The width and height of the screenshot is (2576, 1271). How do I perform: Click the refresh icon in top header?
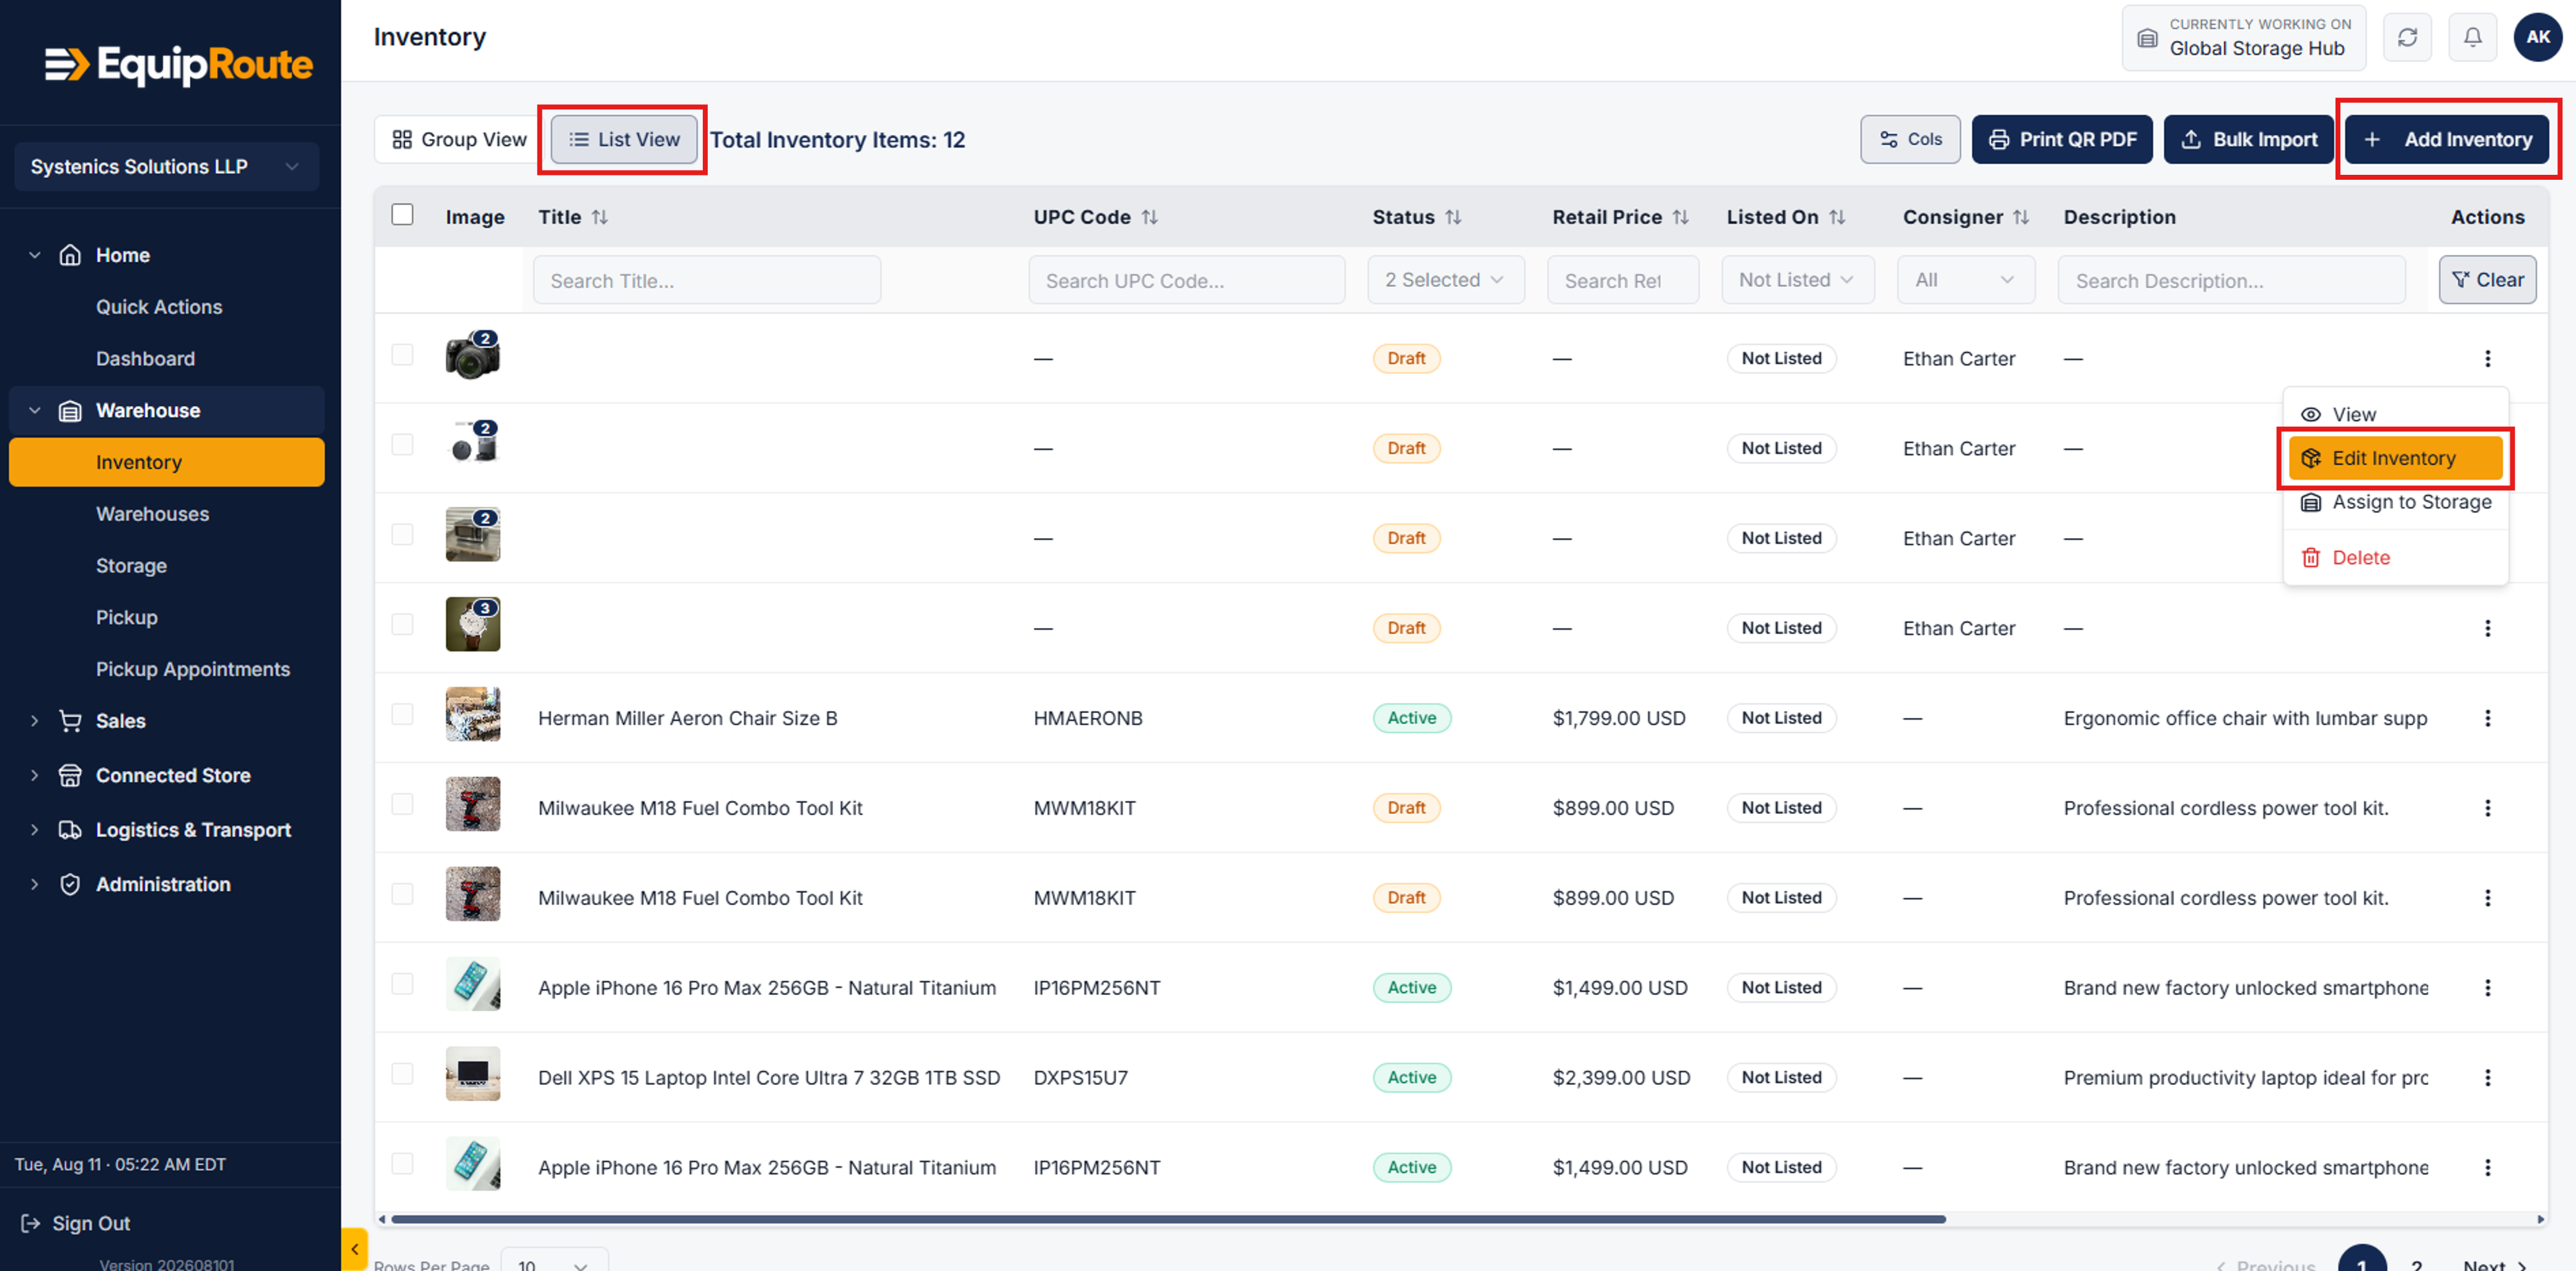(x=2407, y=38)
